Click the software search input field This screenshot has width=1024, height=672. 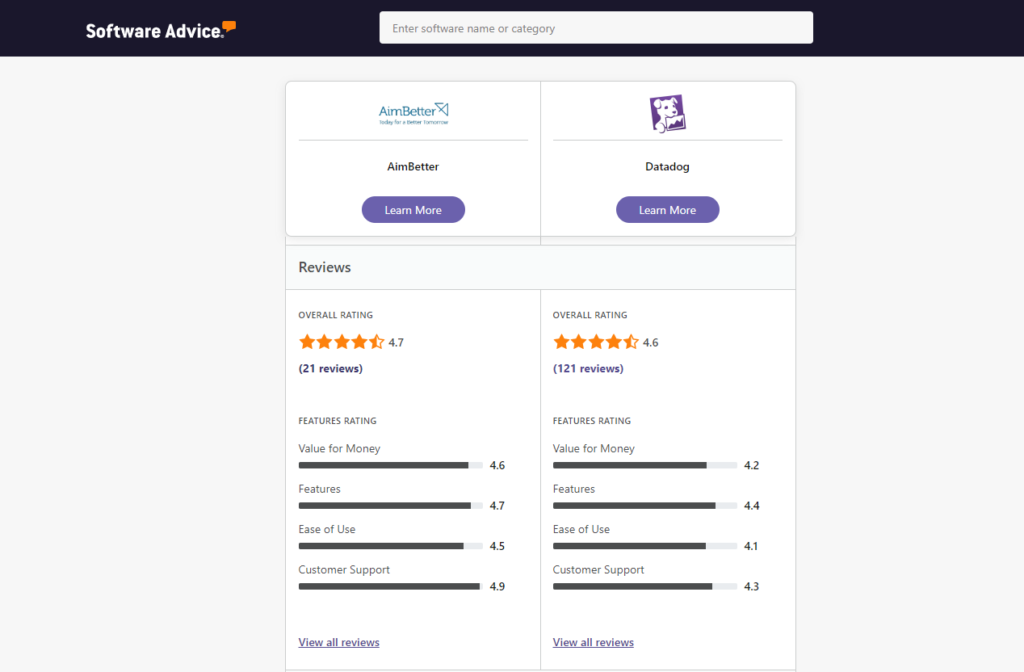coord(595,27)
